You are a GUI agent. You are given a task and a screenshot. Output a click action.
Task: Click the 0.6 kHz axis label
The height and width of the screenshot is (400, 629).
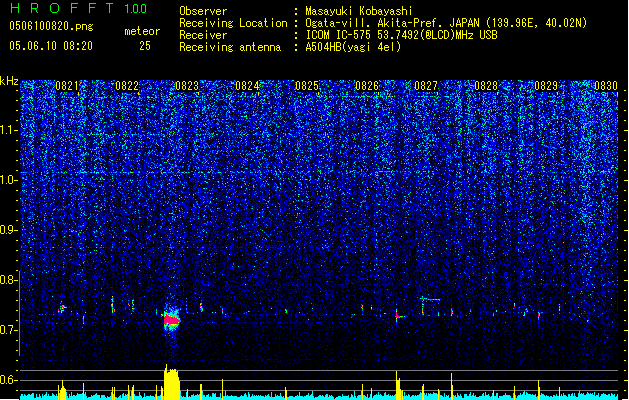pyautogui.click(x=9, y=380)
